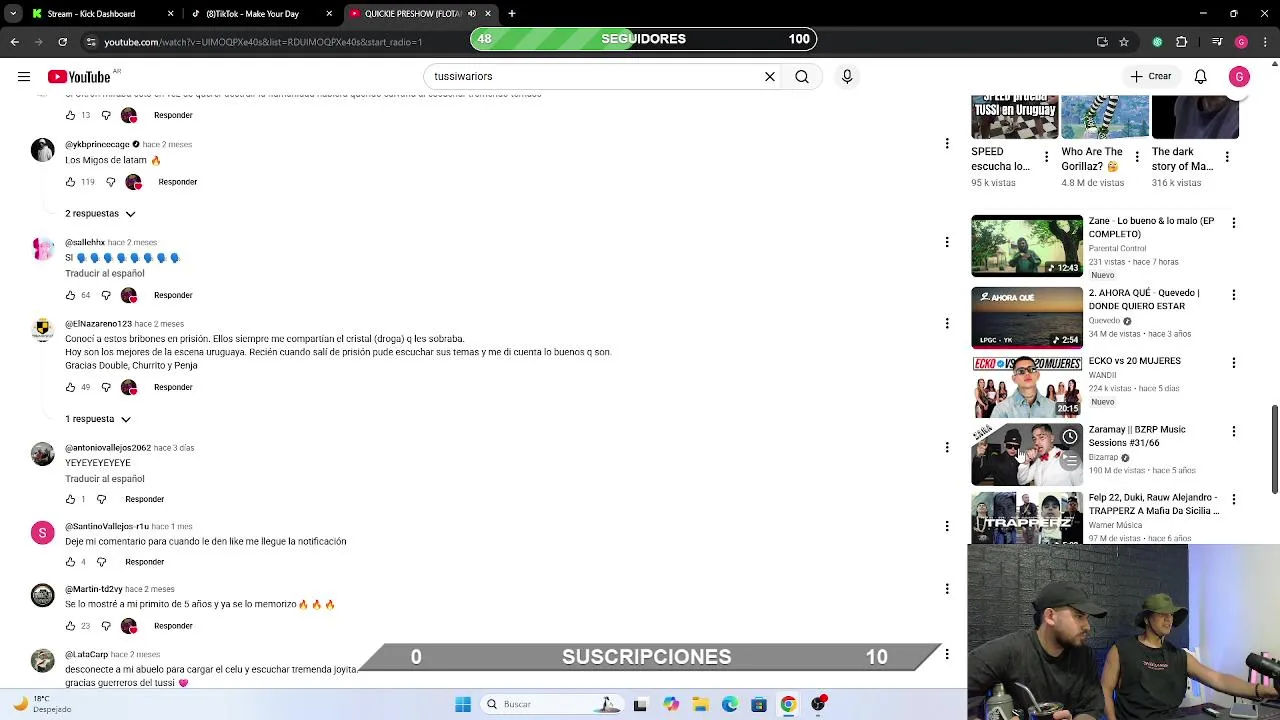Open File Explorer from the taskbar
This screenshot has width=1280, height=720.
700,704
